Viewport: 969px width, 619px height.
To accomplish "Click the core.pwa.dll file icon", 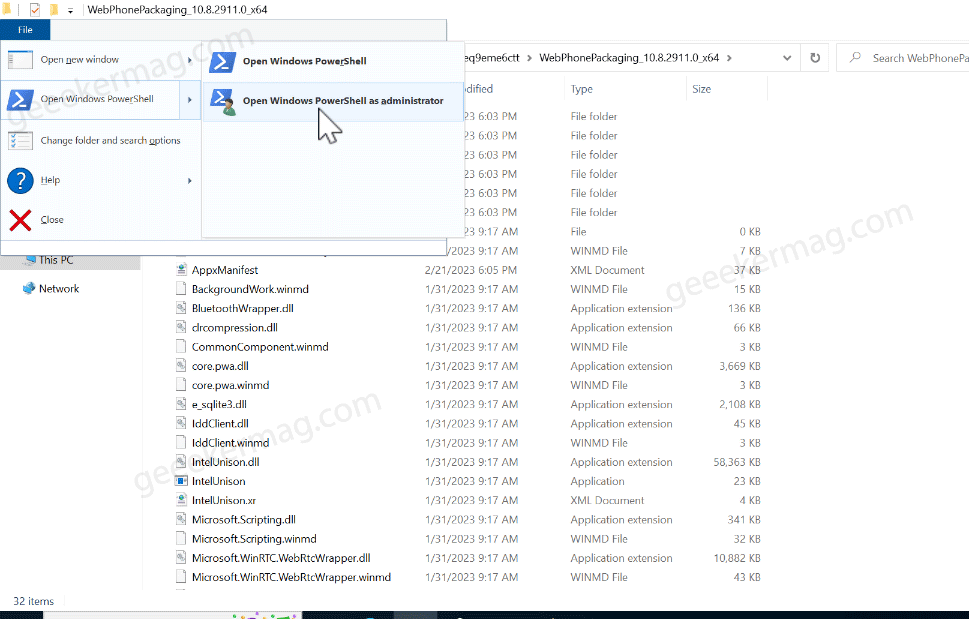I will (x=181, y=366).
